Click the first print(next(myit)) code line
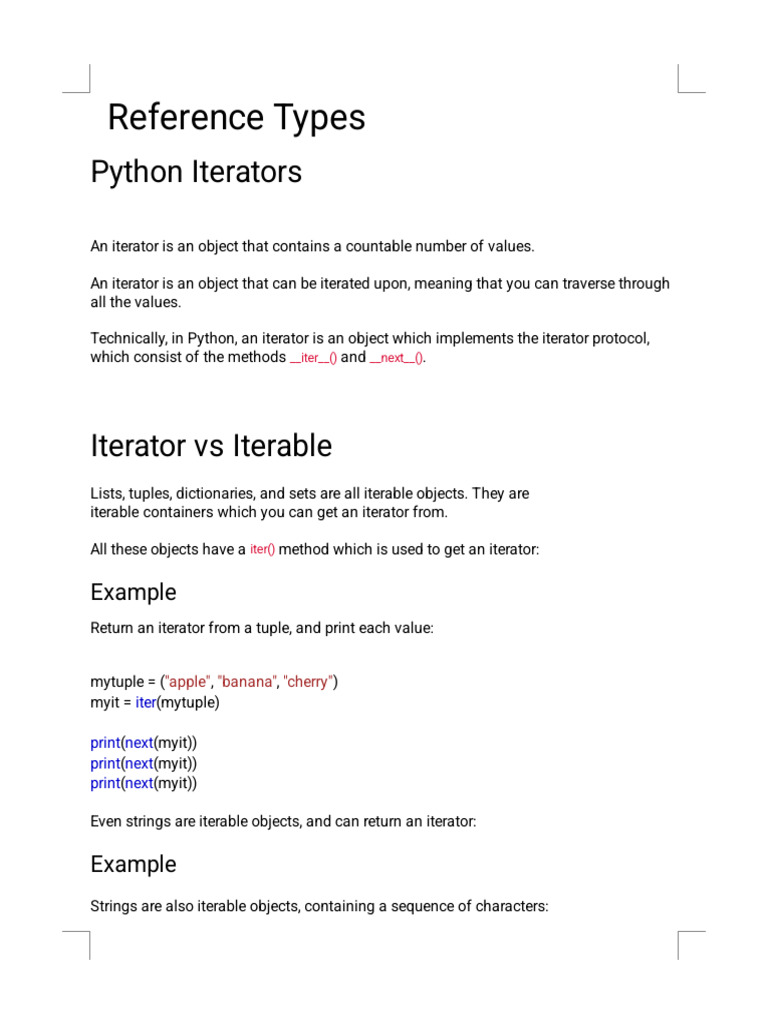 pyautogui.click(x=144, y=742)
